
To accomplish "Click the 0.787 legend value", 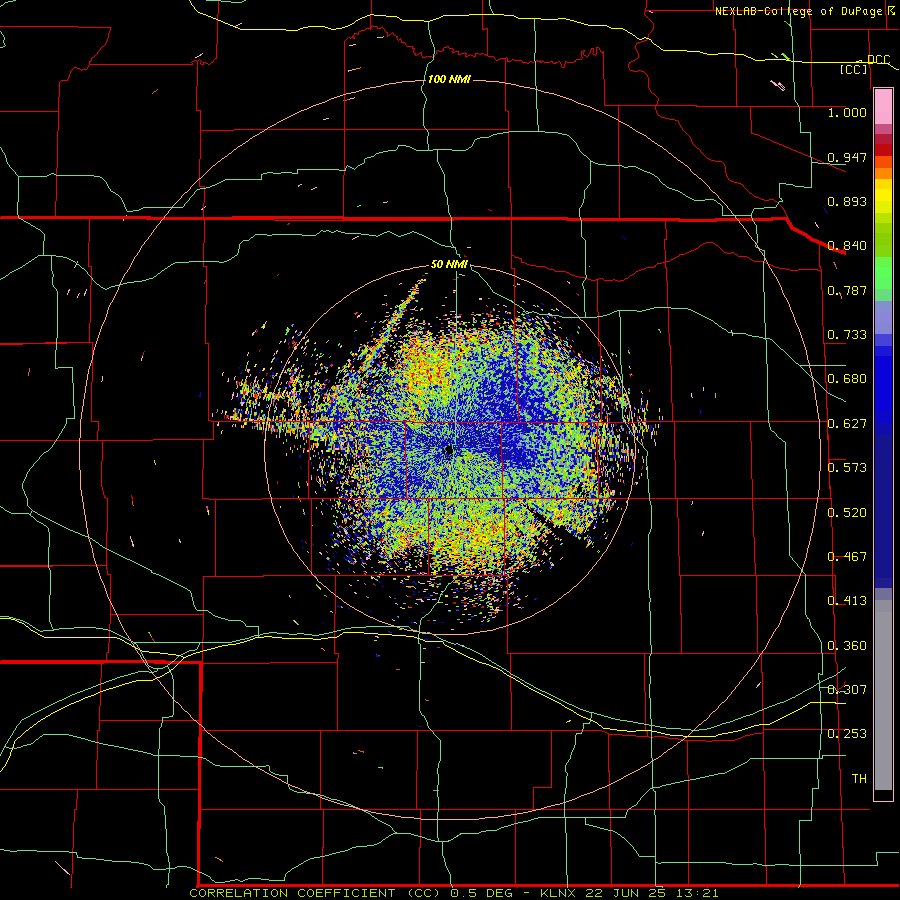I will coord(847,290).
